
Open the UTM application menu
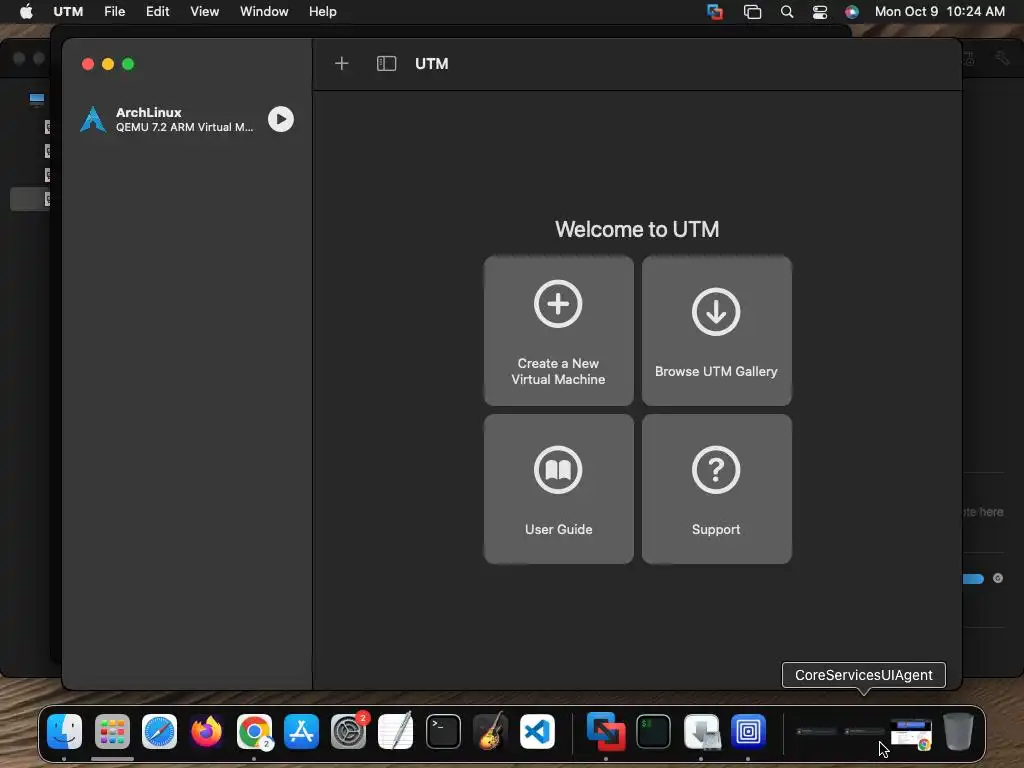click(x=68, y=11)
